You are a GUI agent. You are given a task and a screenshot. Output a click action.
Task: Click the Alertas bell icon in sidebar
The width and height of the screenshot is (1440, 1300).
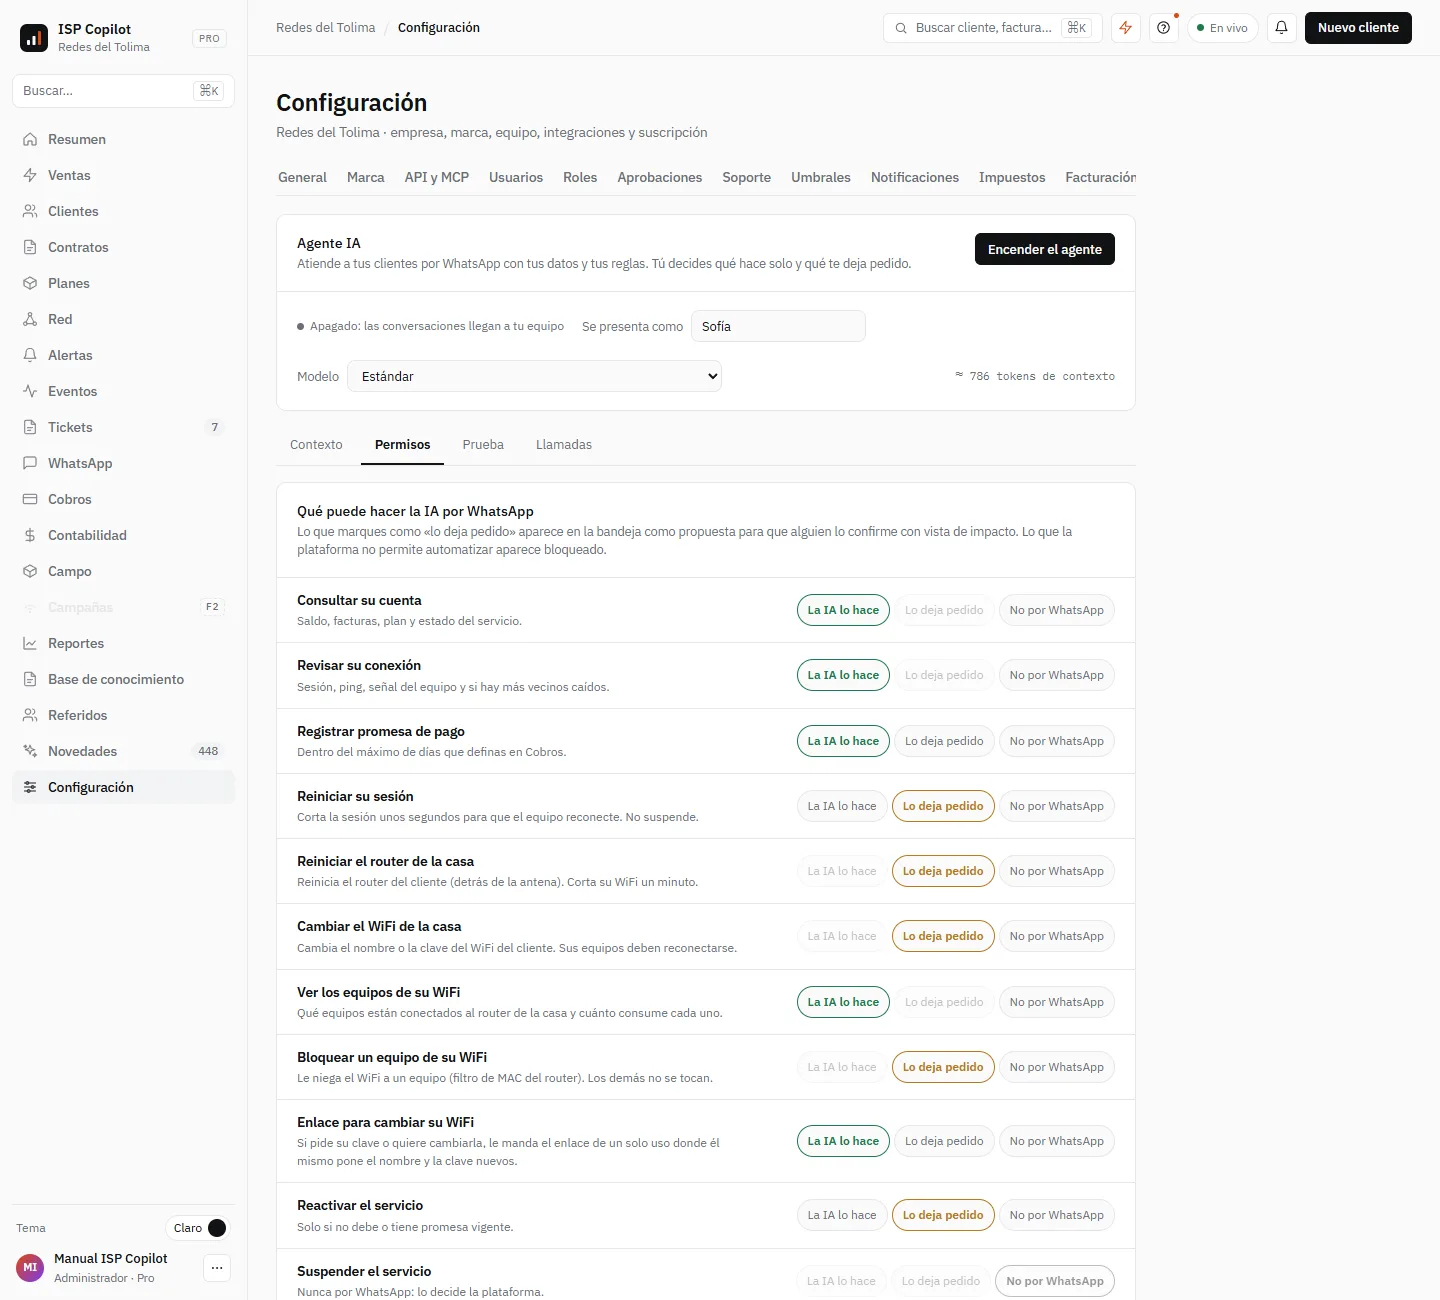tap(30, 355)
